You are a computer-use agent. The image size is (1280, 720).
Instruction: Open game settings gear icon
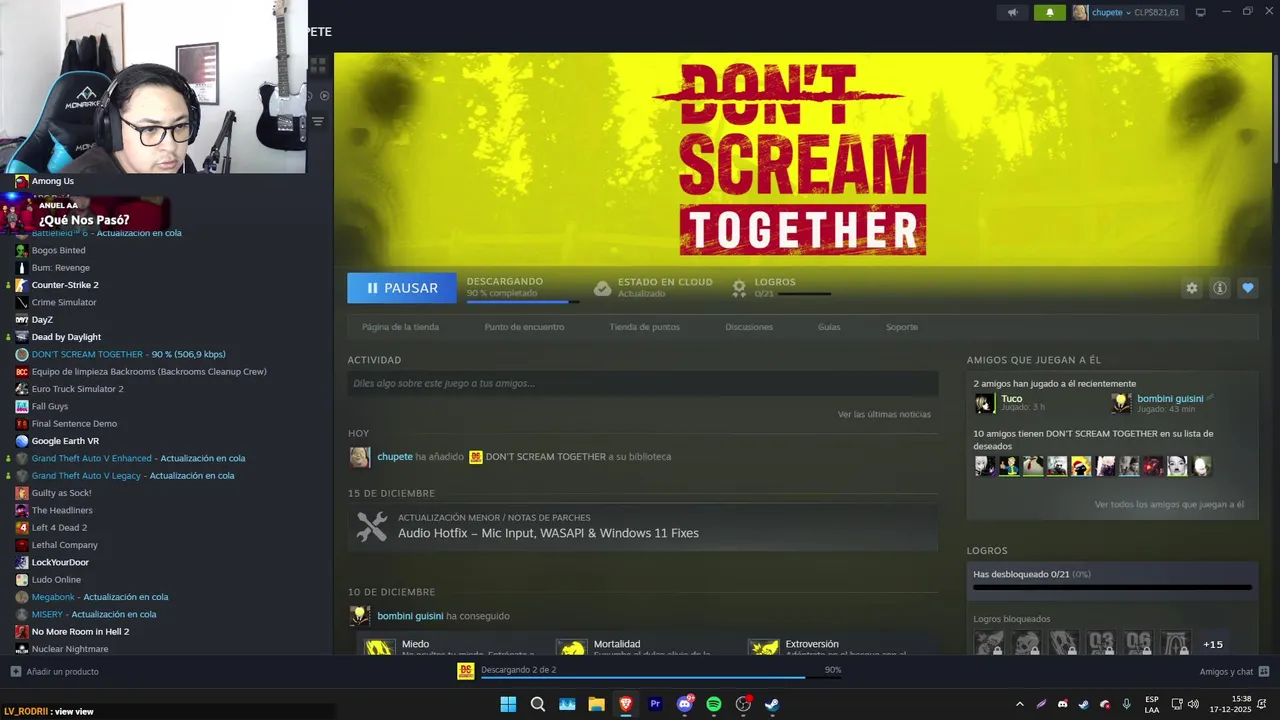(1192, 288)
